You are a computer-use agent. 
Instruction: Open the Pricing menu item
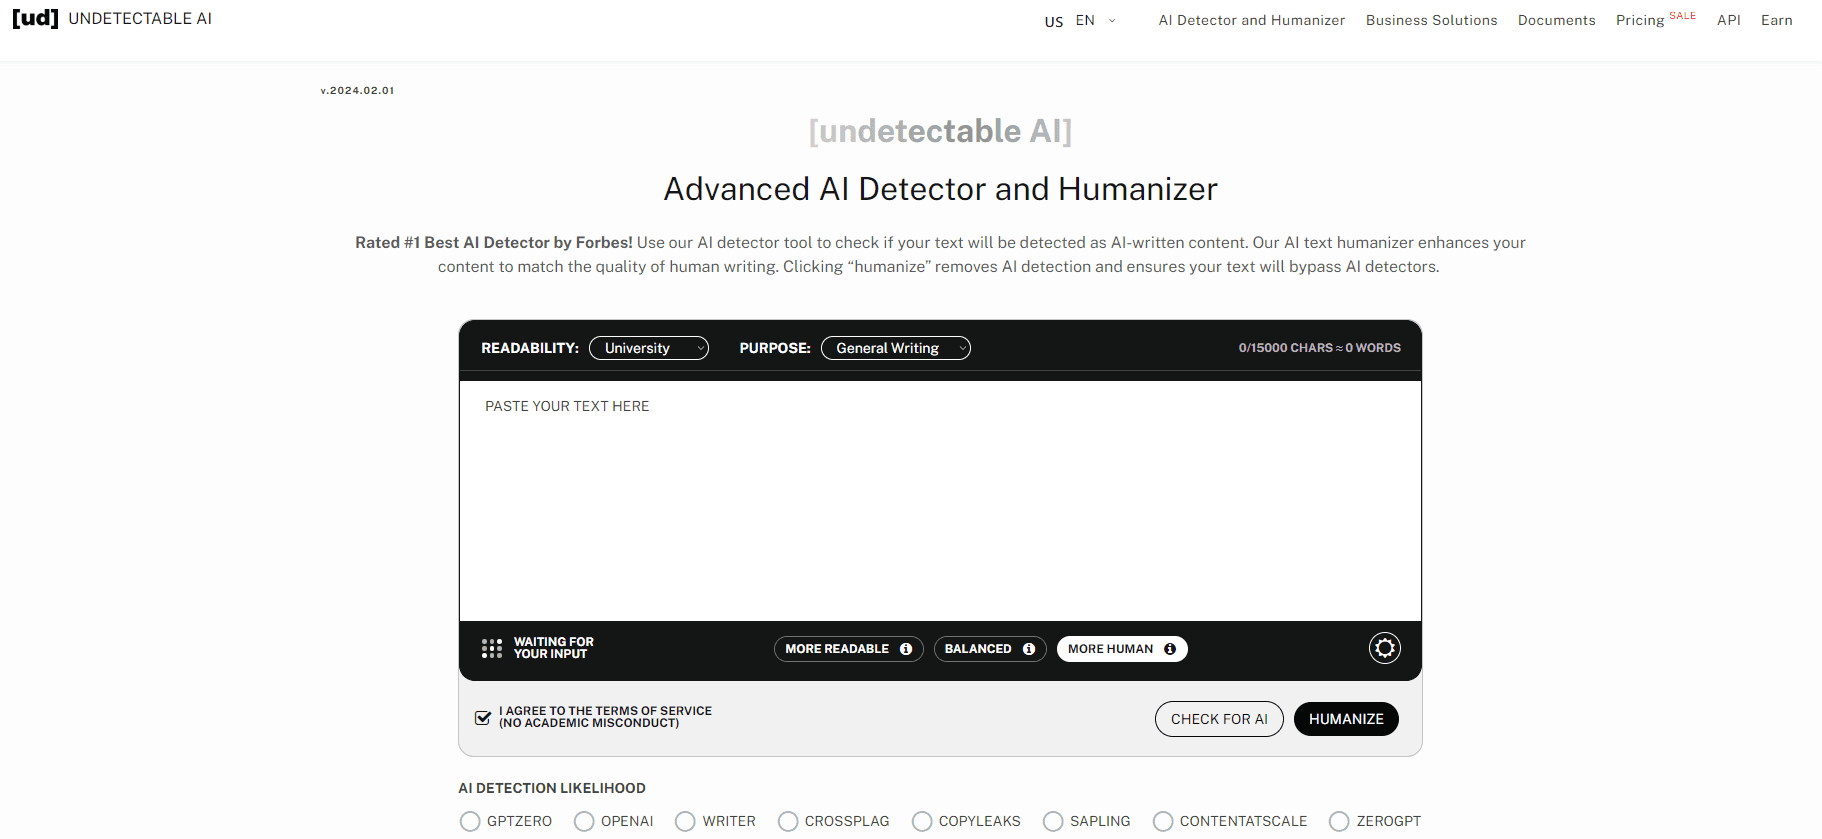click(1640, 20)
